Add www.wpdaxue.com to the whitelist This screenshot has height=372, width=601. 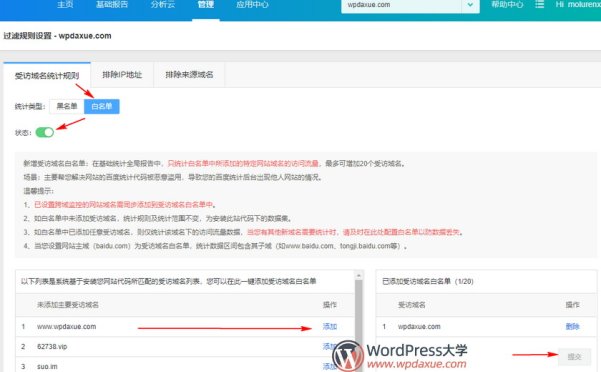point(330,326)
